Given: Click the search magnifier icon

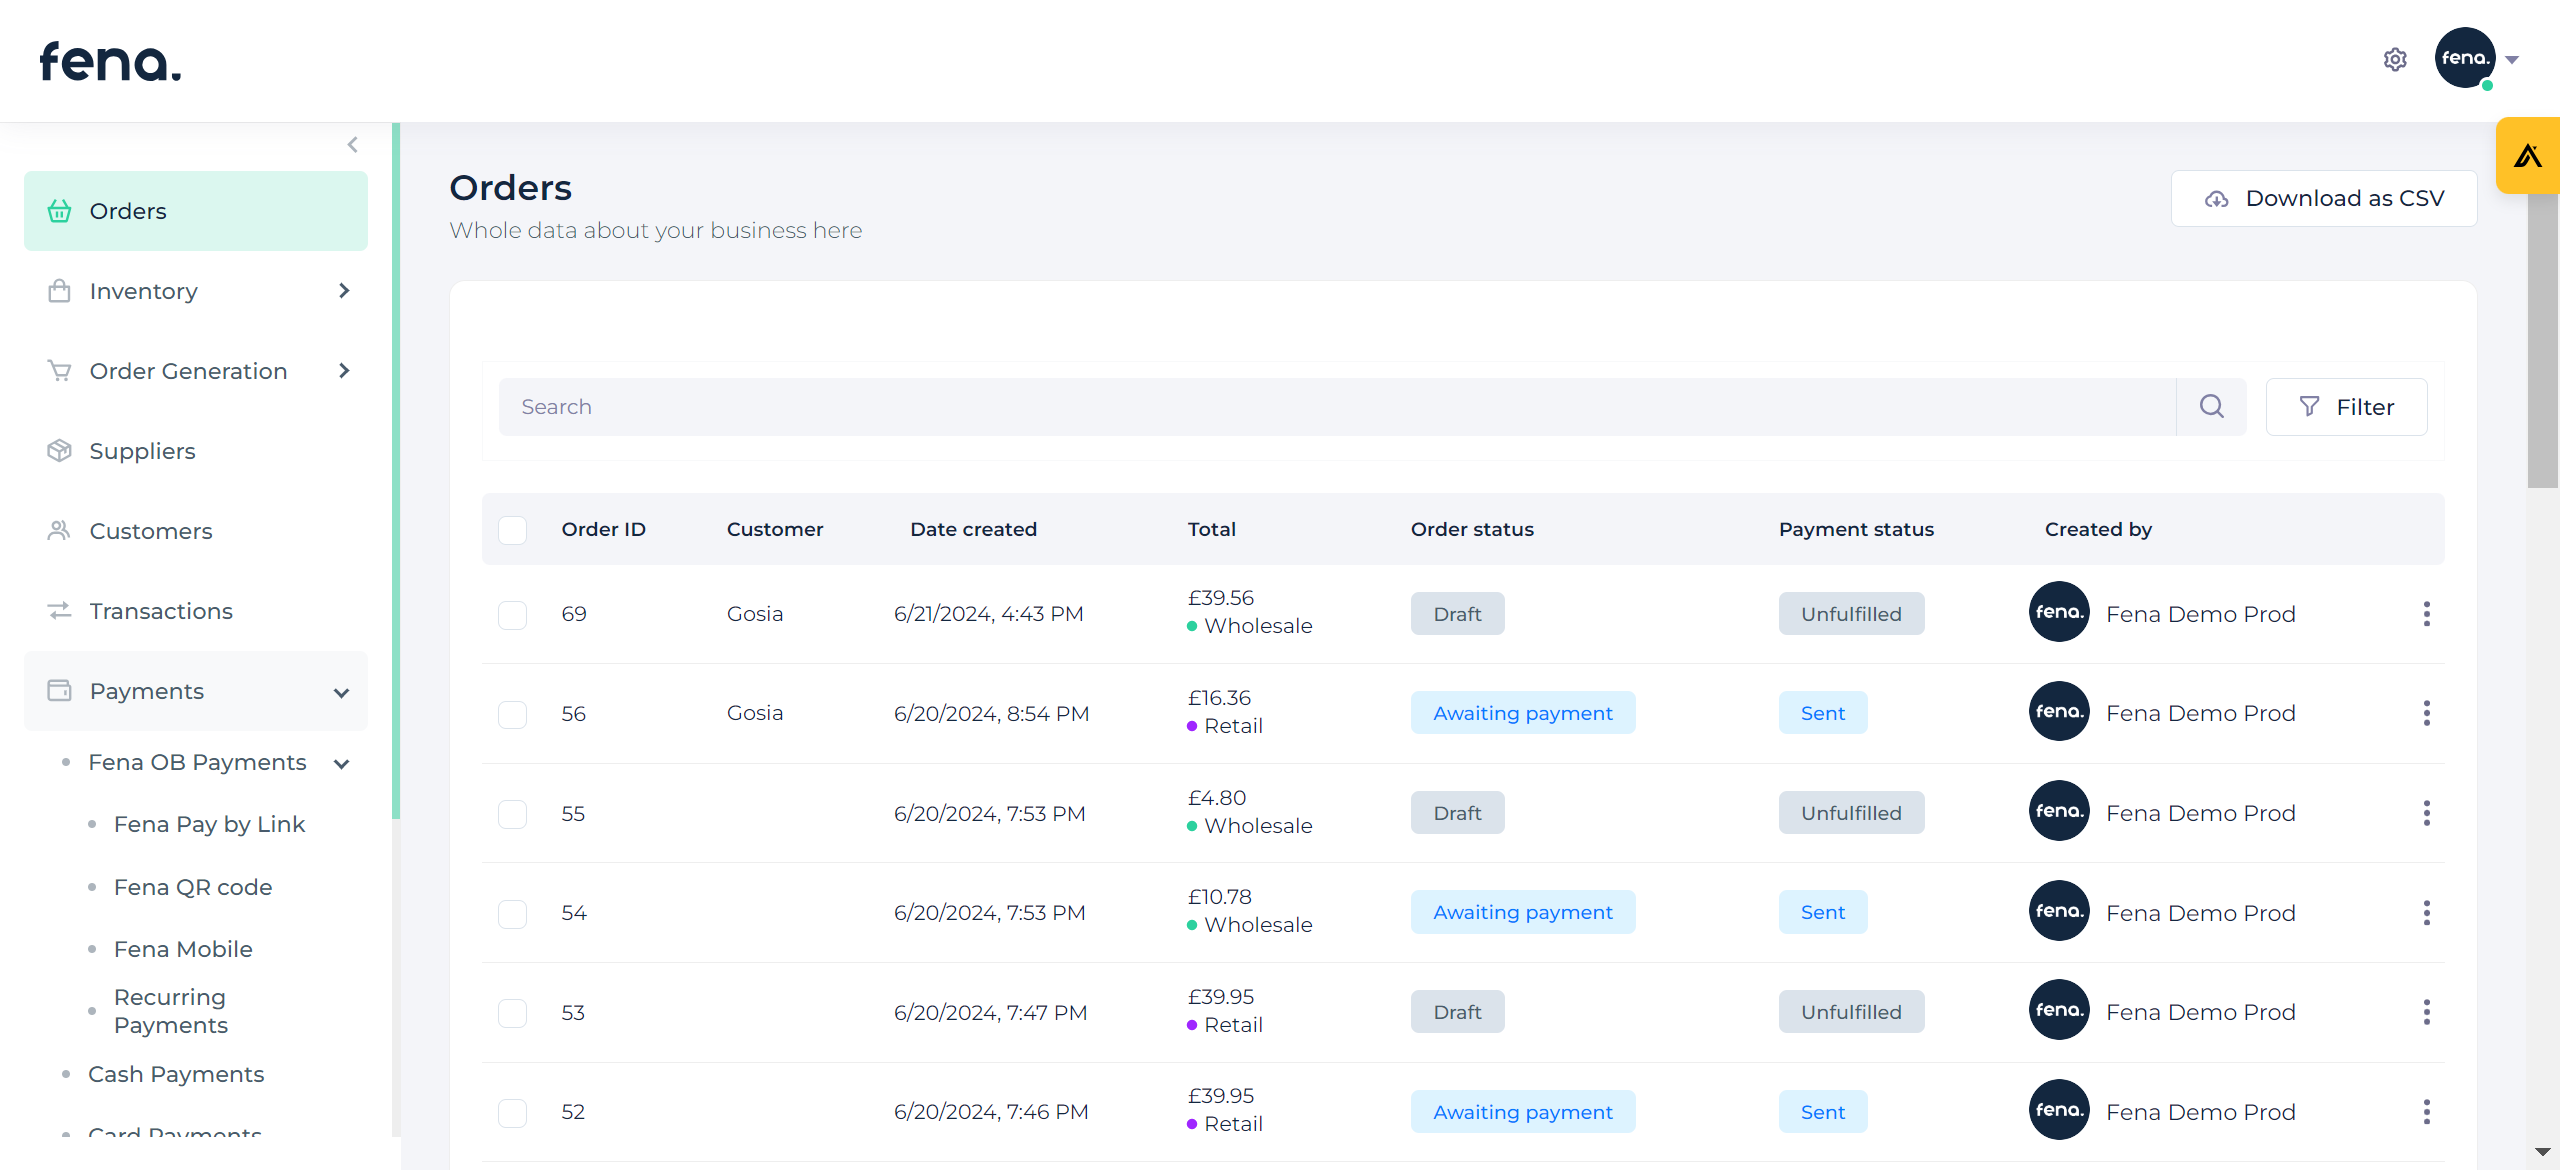Looking at the screenshot, I should pyautogui.click(x=2211, y=406).
